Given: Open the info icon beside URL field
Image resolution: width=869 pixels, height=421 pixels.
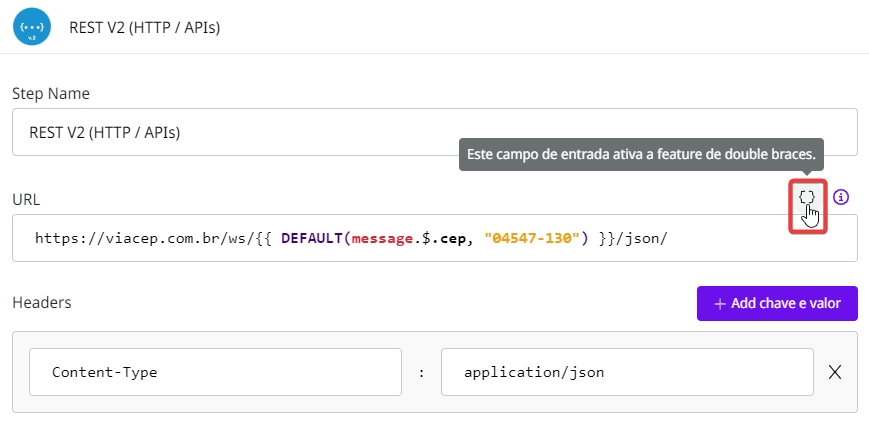Looking at the screenshot, I should (841, 197).
